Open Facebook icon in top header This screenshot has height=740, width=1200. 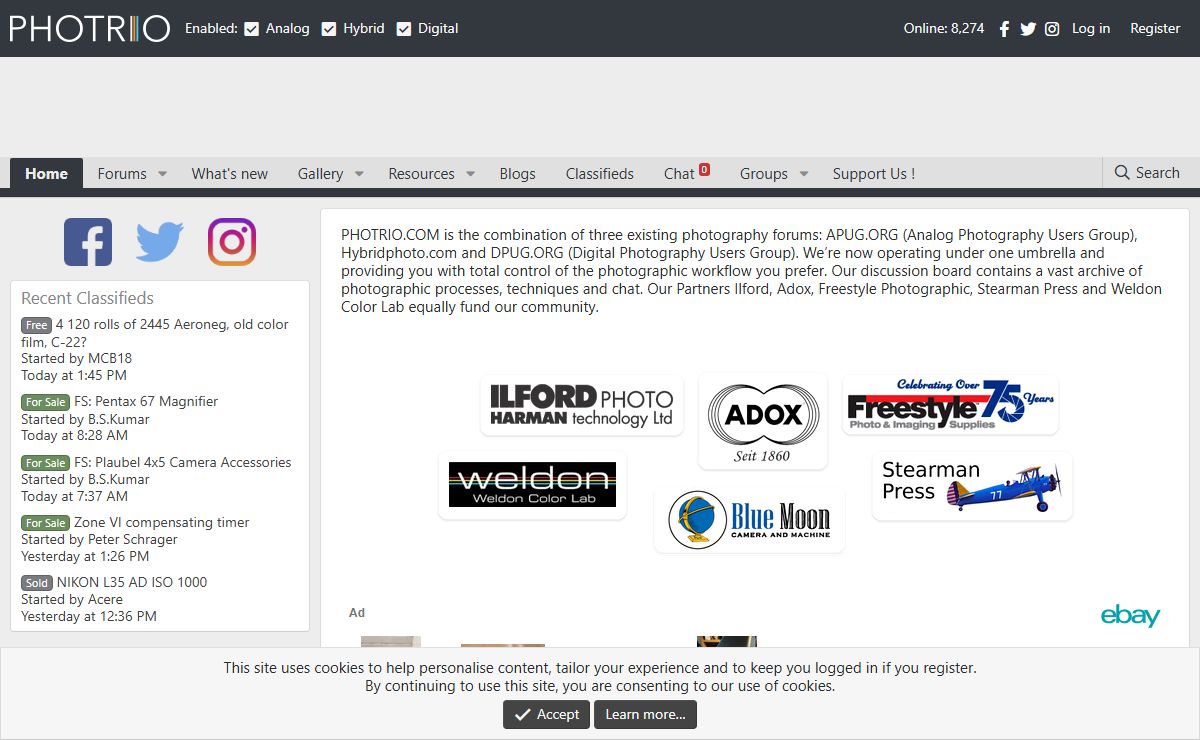[x=1004, y=29]
